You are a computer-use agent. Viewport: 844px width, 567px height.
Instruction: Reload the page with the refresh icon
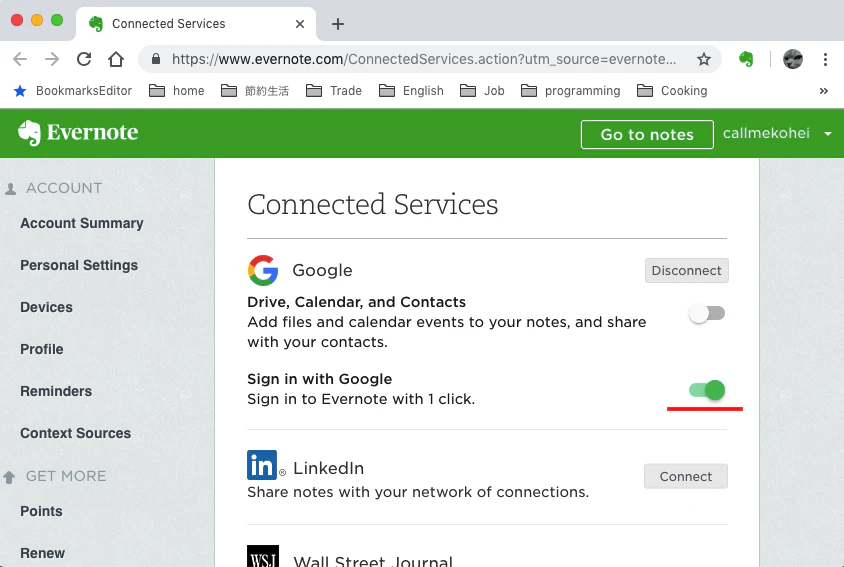(x=84, y=59)
